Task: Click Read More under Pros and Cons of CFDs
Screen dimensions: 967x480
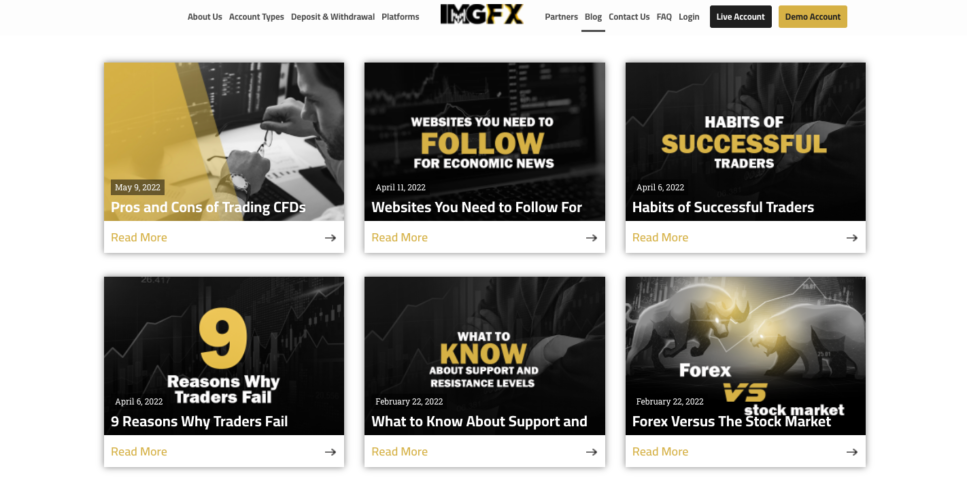Action: tap(139, 238)
